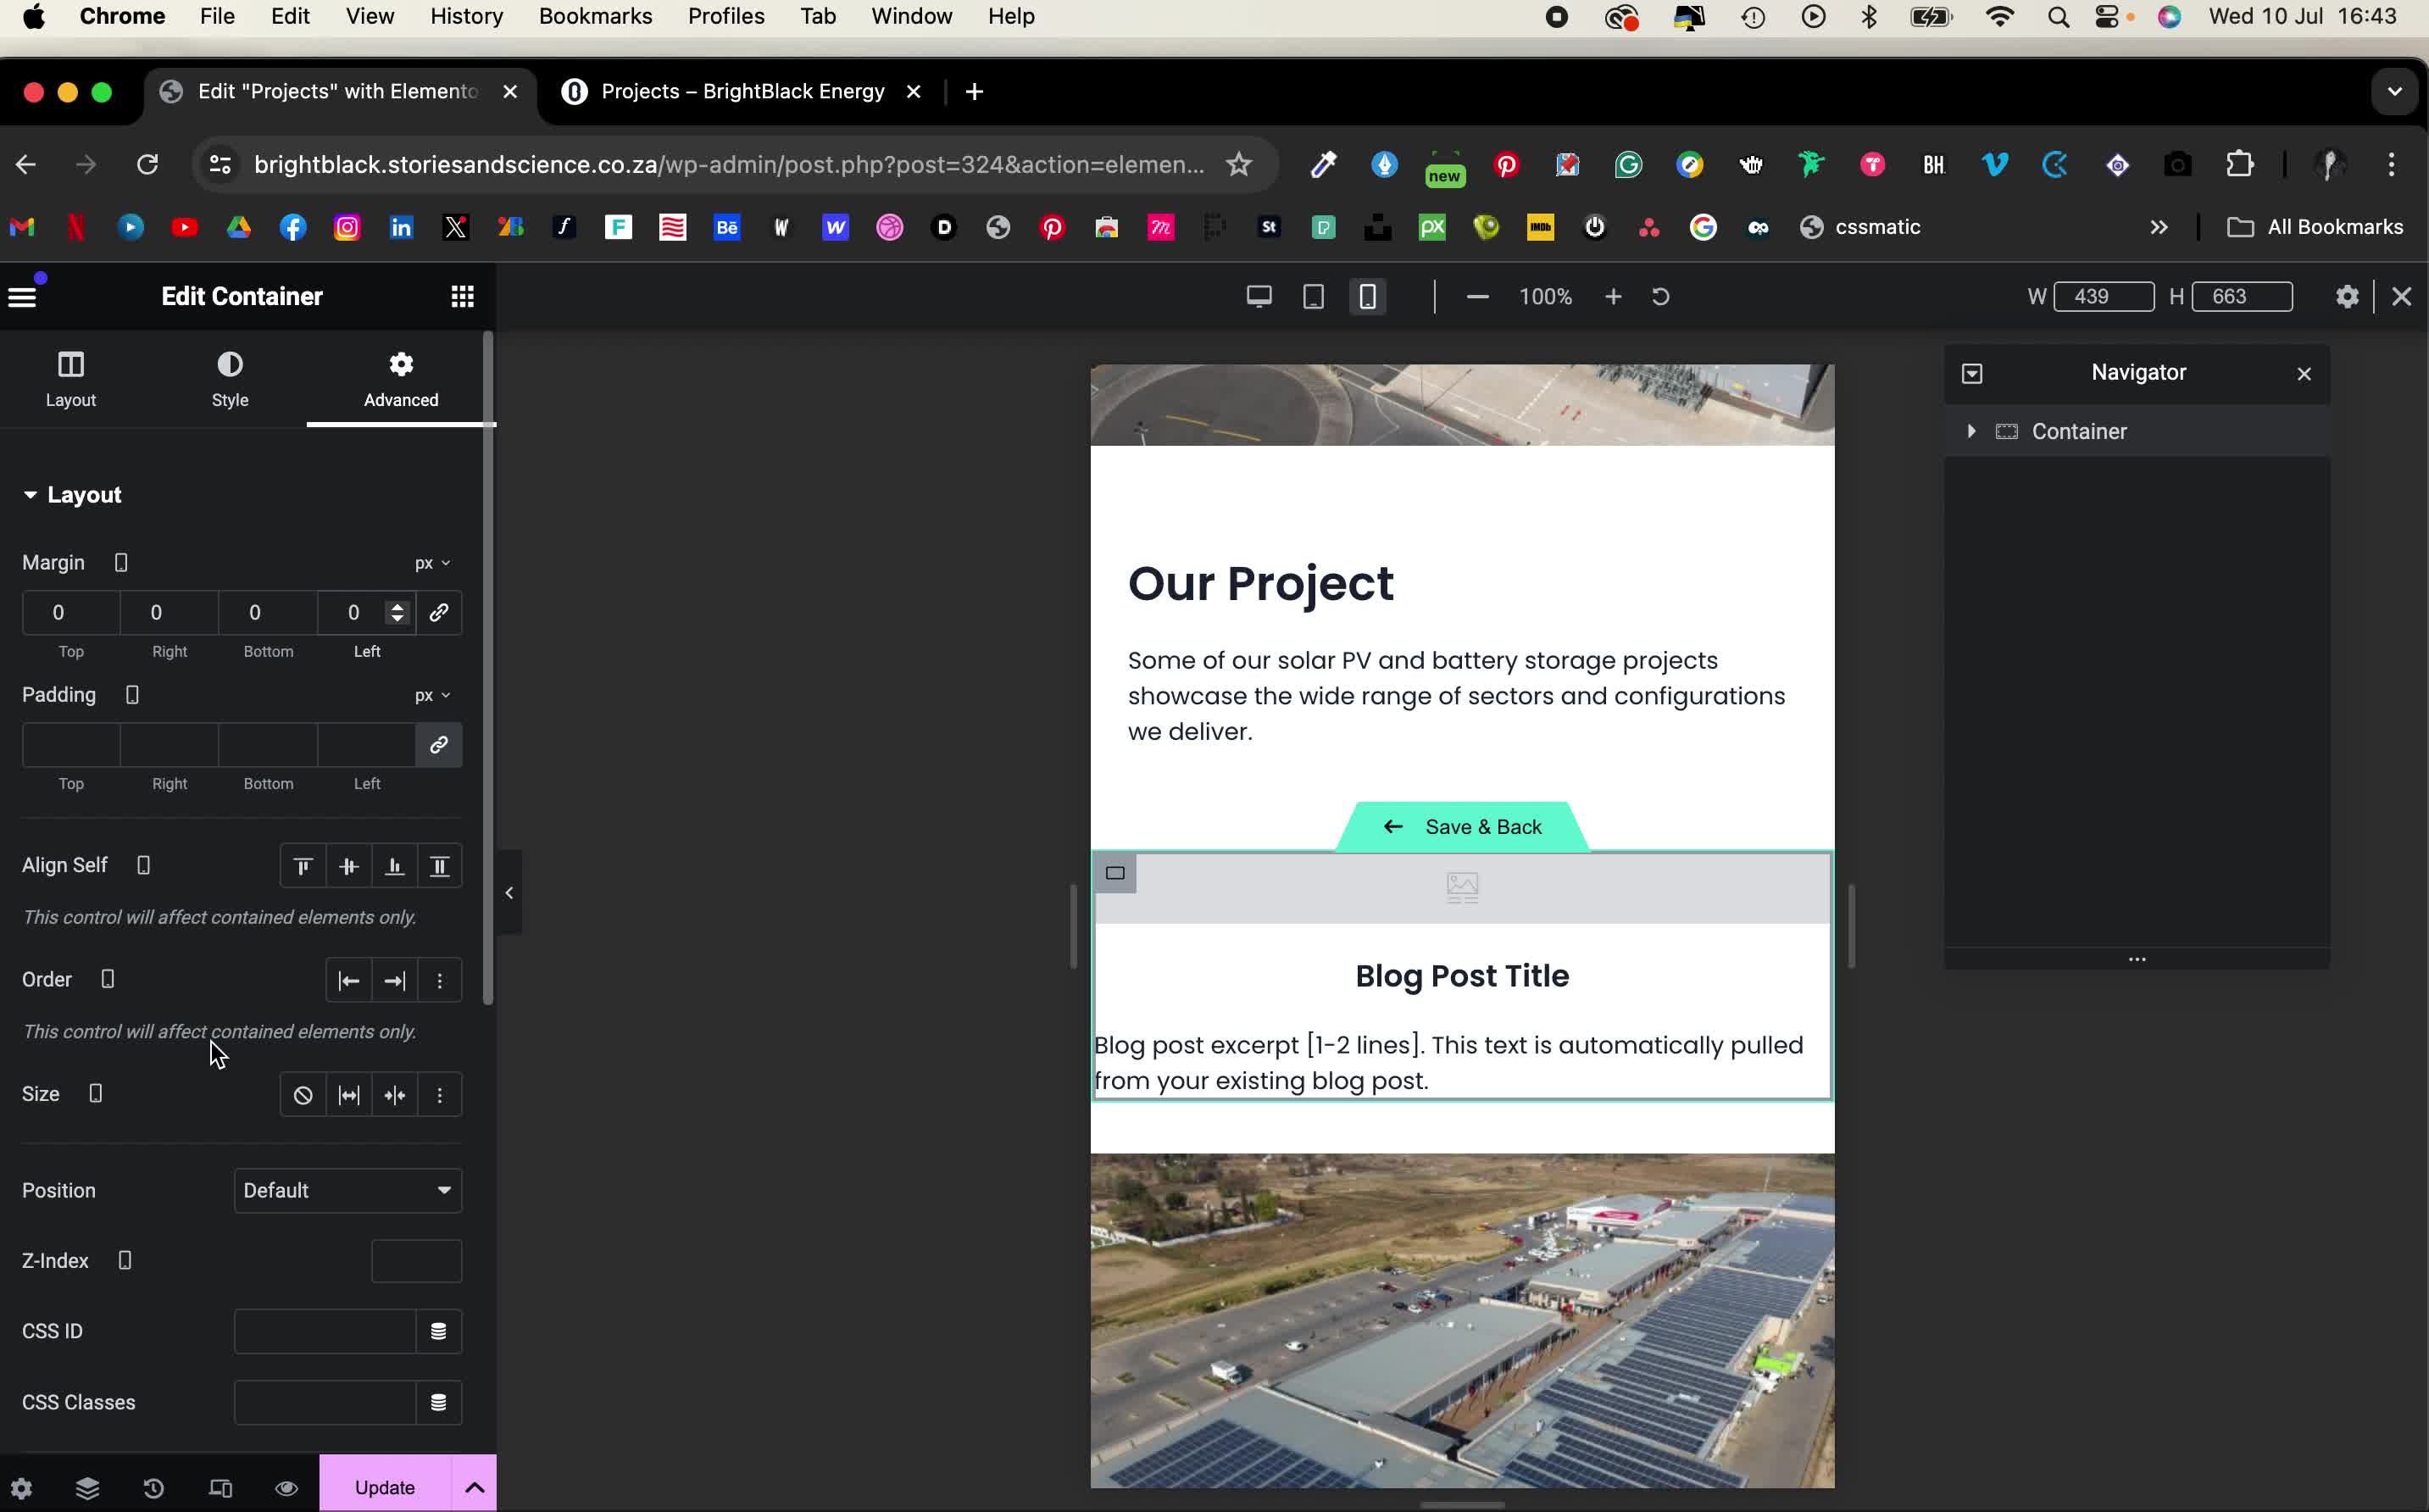Screen dimensions: 2429x1512
Task: Open the History icon in footer
Action: [153, 1488]
